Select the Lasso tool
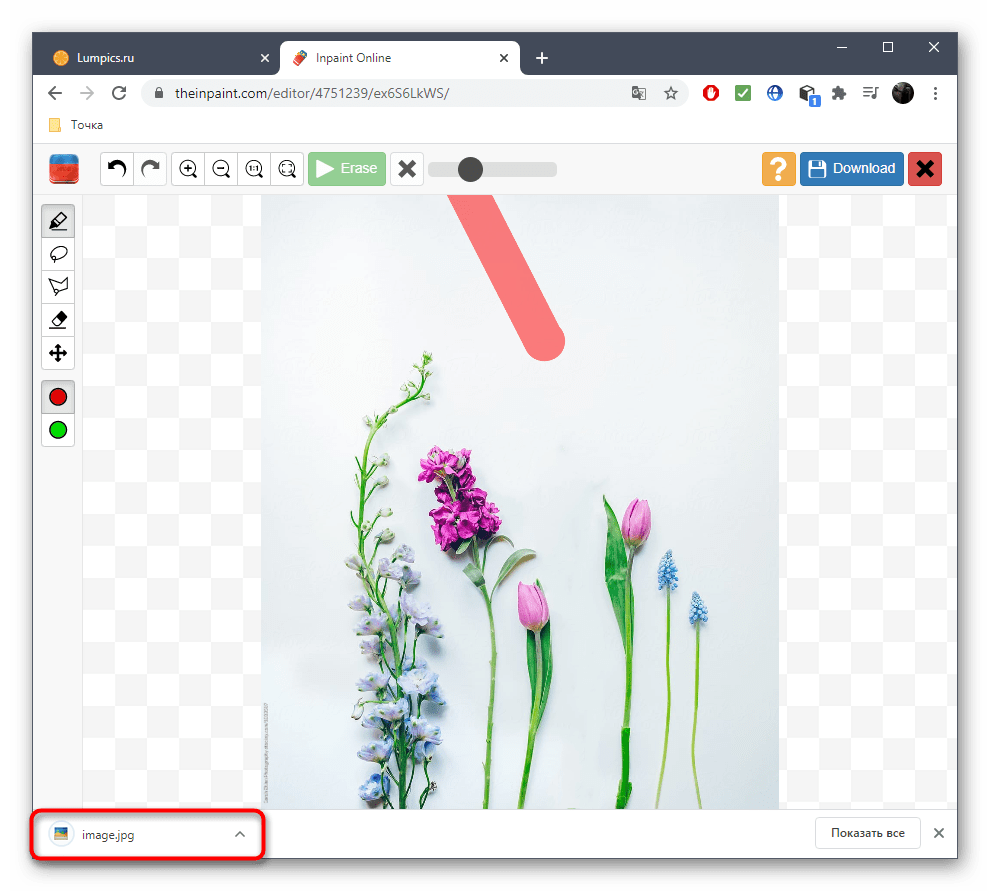This screenshot has height=891, width=990. tap(58, 254)
